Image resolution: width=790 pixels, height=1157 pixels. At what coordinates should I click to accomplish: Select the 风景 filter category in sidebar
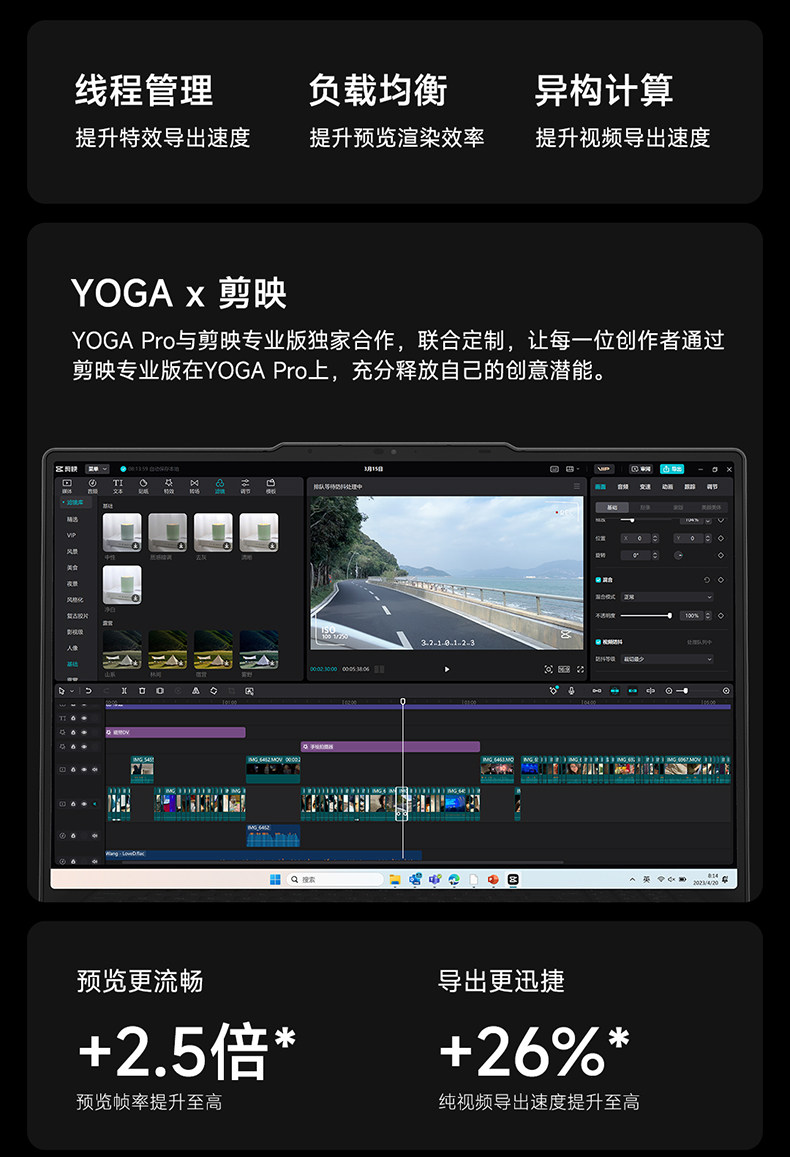point(72,551)
